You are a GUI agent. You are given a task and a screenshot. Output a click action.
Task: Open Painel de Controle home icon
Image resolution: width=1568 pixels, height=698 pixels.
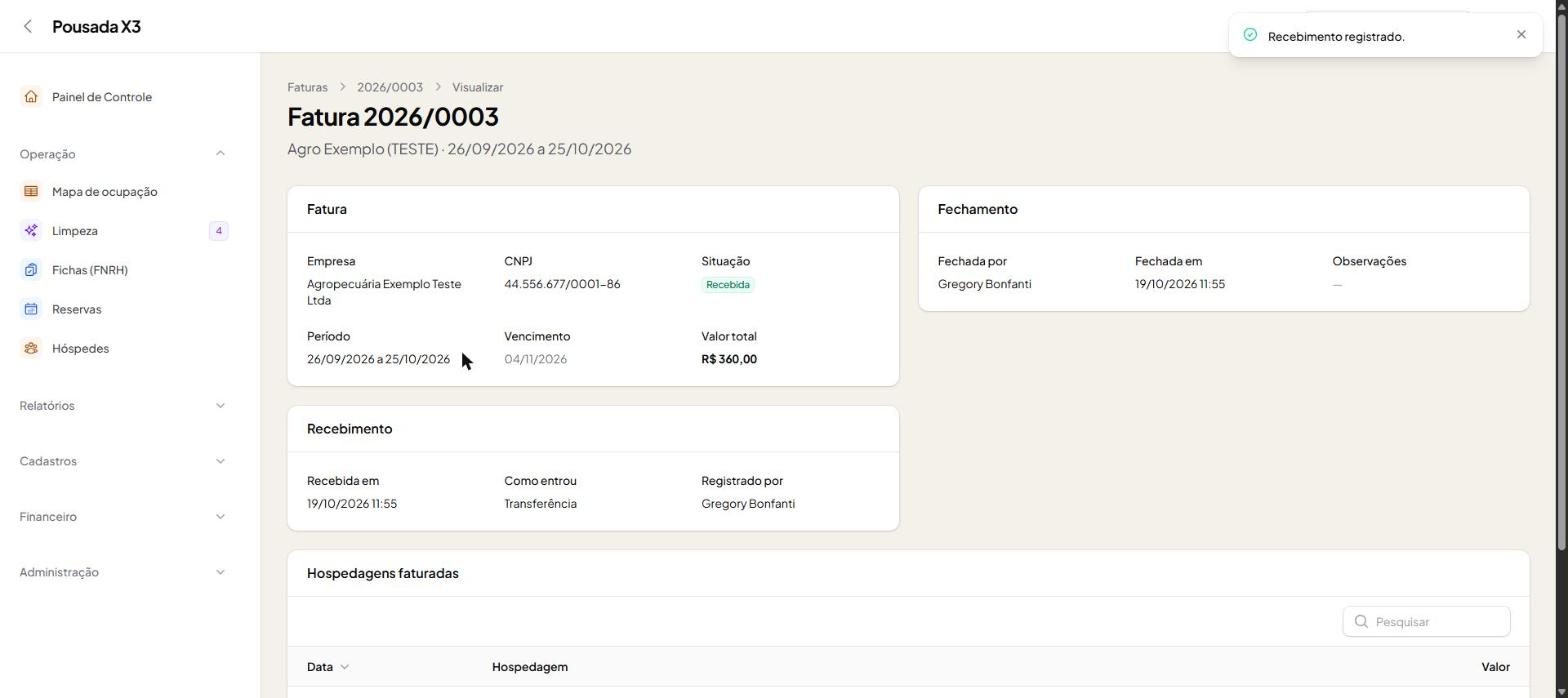click(31, 97)
